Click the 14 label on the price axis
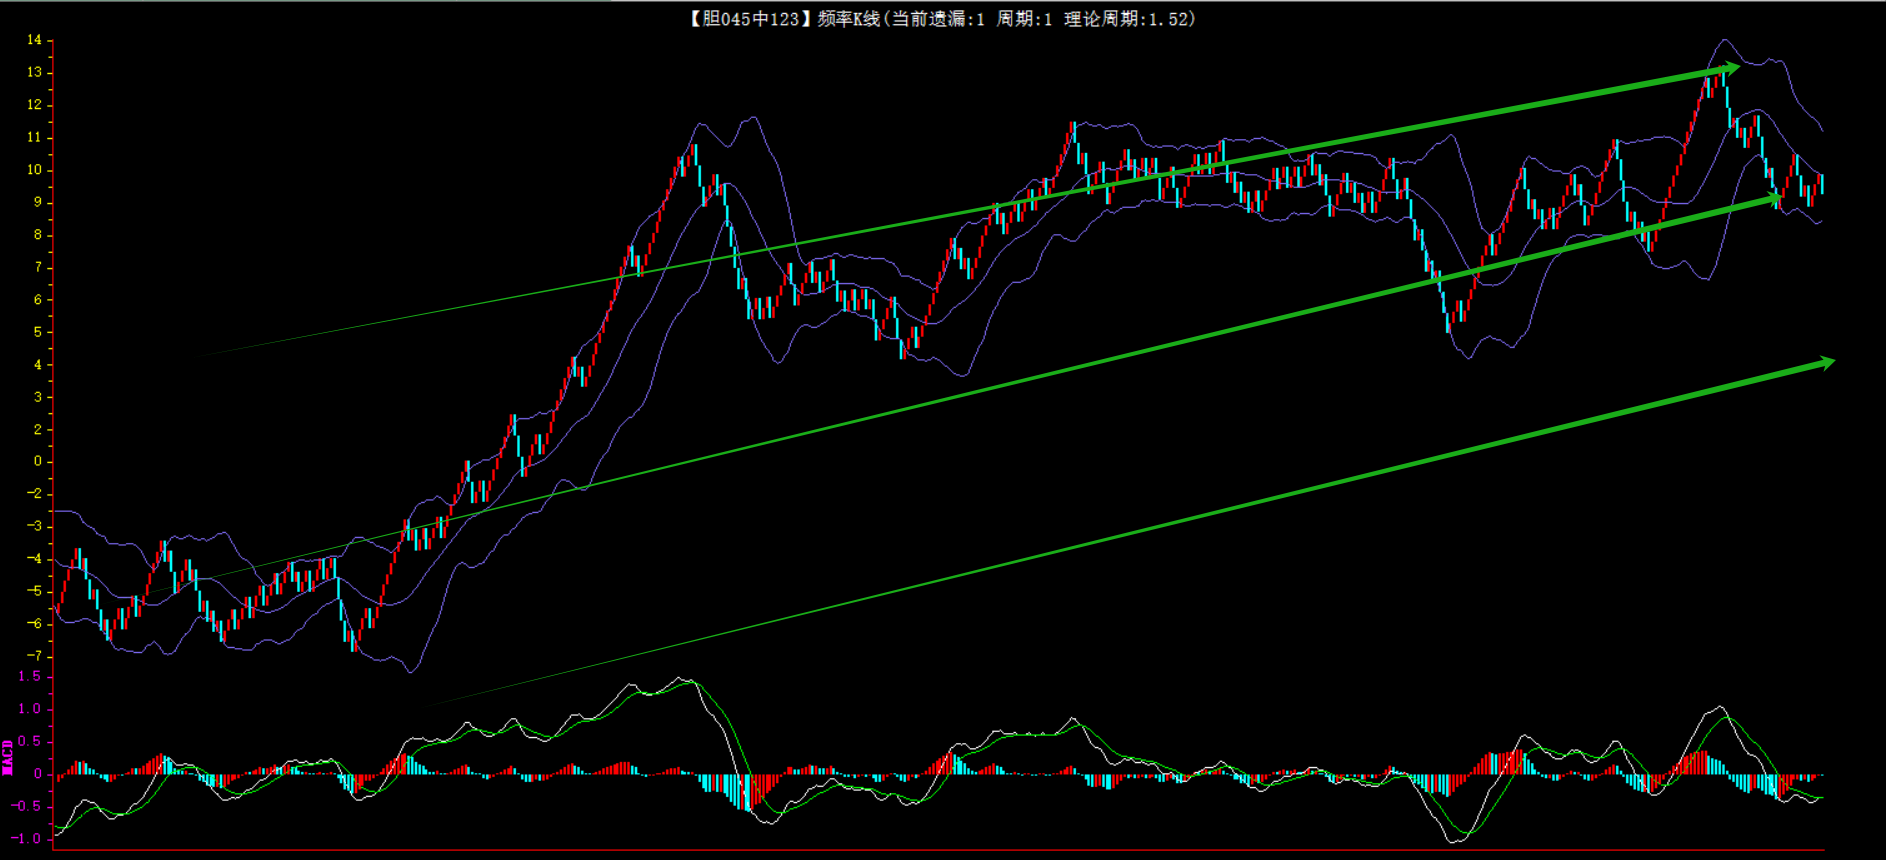Viewport: 1886px width, 860px height. pyautogui.click(x=35, y=40)
